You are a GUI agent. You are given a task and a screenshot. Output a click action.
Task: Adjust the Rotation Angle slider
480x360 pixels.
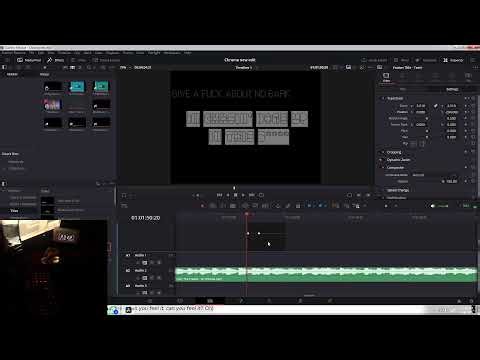[427, 118]
